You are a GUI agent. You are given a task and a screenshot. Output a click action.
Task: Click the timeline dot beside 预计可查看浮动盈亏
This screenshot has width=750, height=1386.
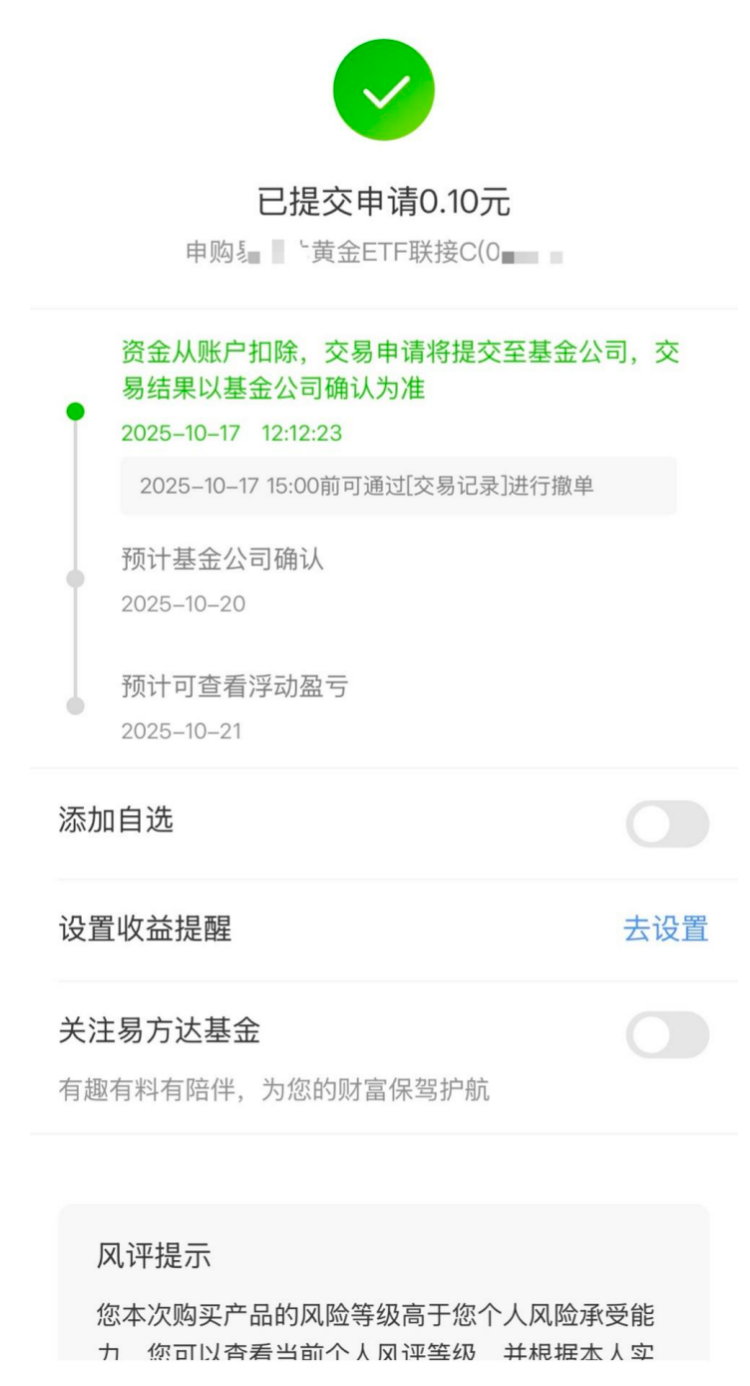74,706
